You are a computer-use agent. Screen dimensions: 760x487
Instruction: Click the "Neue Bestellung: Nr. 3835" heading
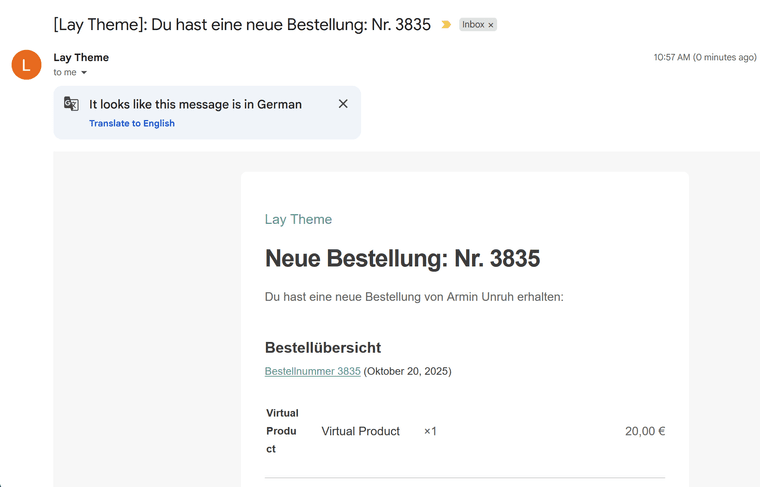(x=402, y=259)
